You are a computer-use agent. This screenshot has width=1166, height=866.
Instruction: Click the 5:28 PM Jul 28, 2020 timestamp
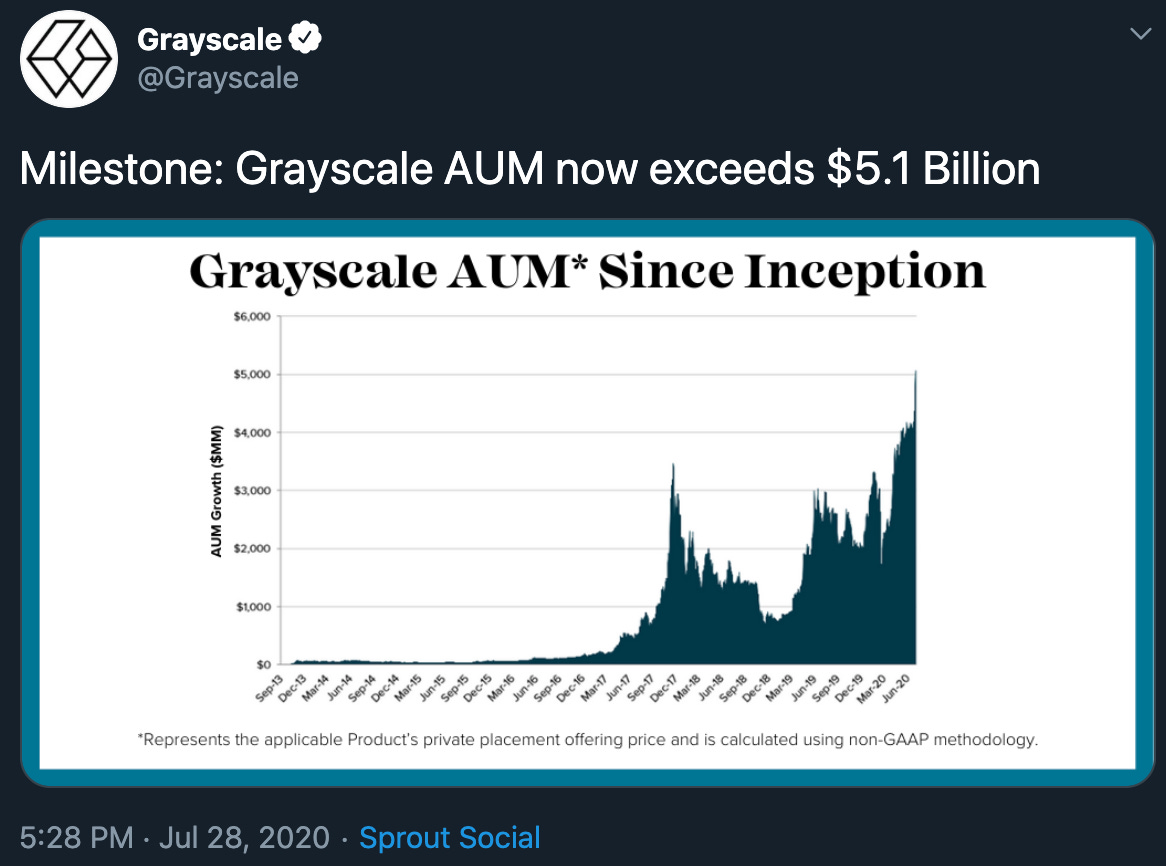175,838
